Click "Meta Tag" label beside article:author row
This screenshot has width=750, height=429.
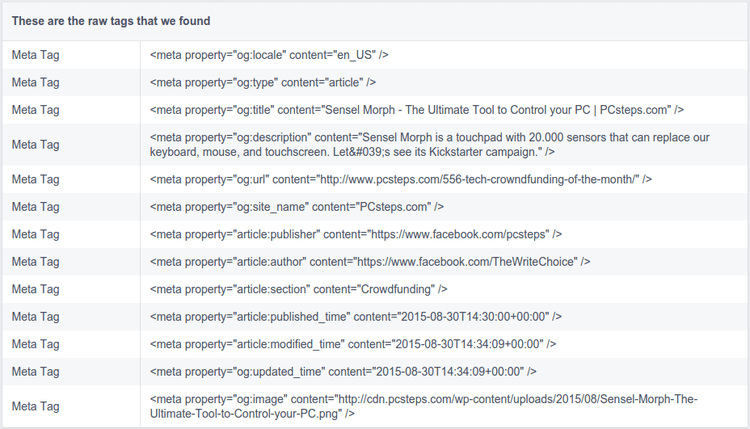tap(35, 262)
